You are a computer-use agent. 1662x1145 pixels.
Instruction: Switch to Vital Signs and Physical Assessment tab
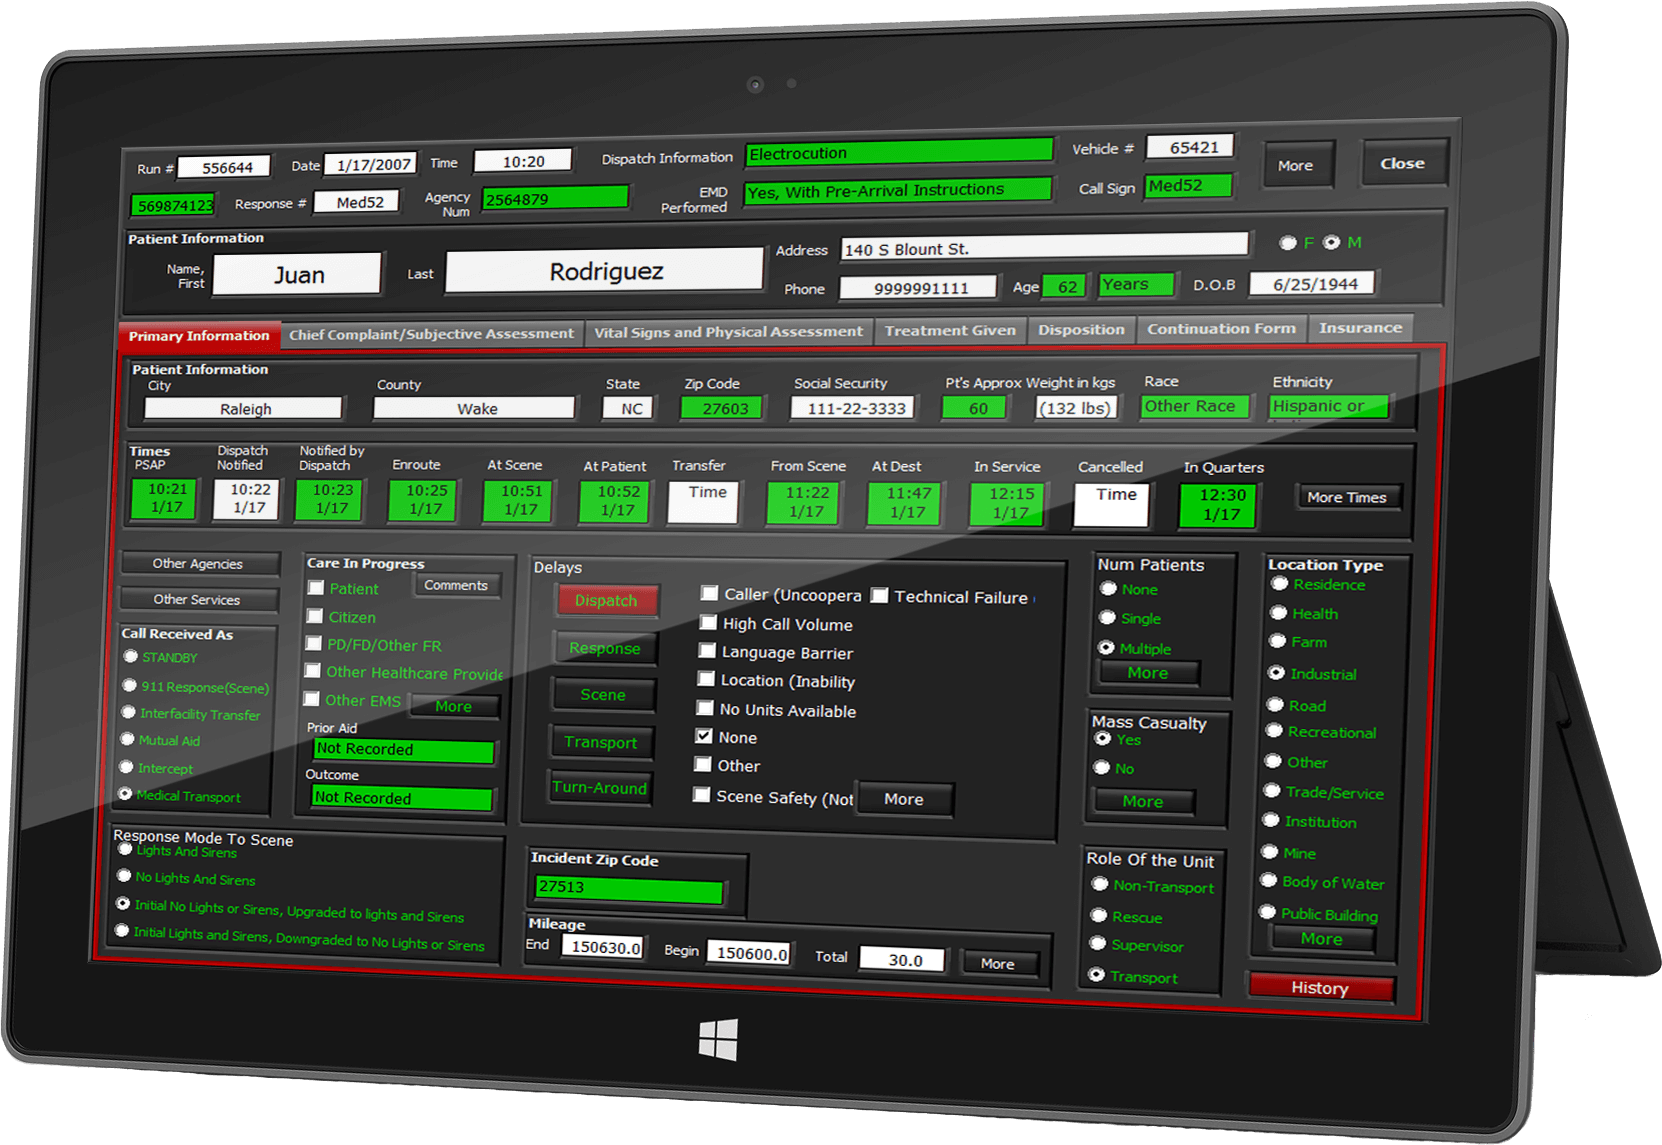(728, 332)
